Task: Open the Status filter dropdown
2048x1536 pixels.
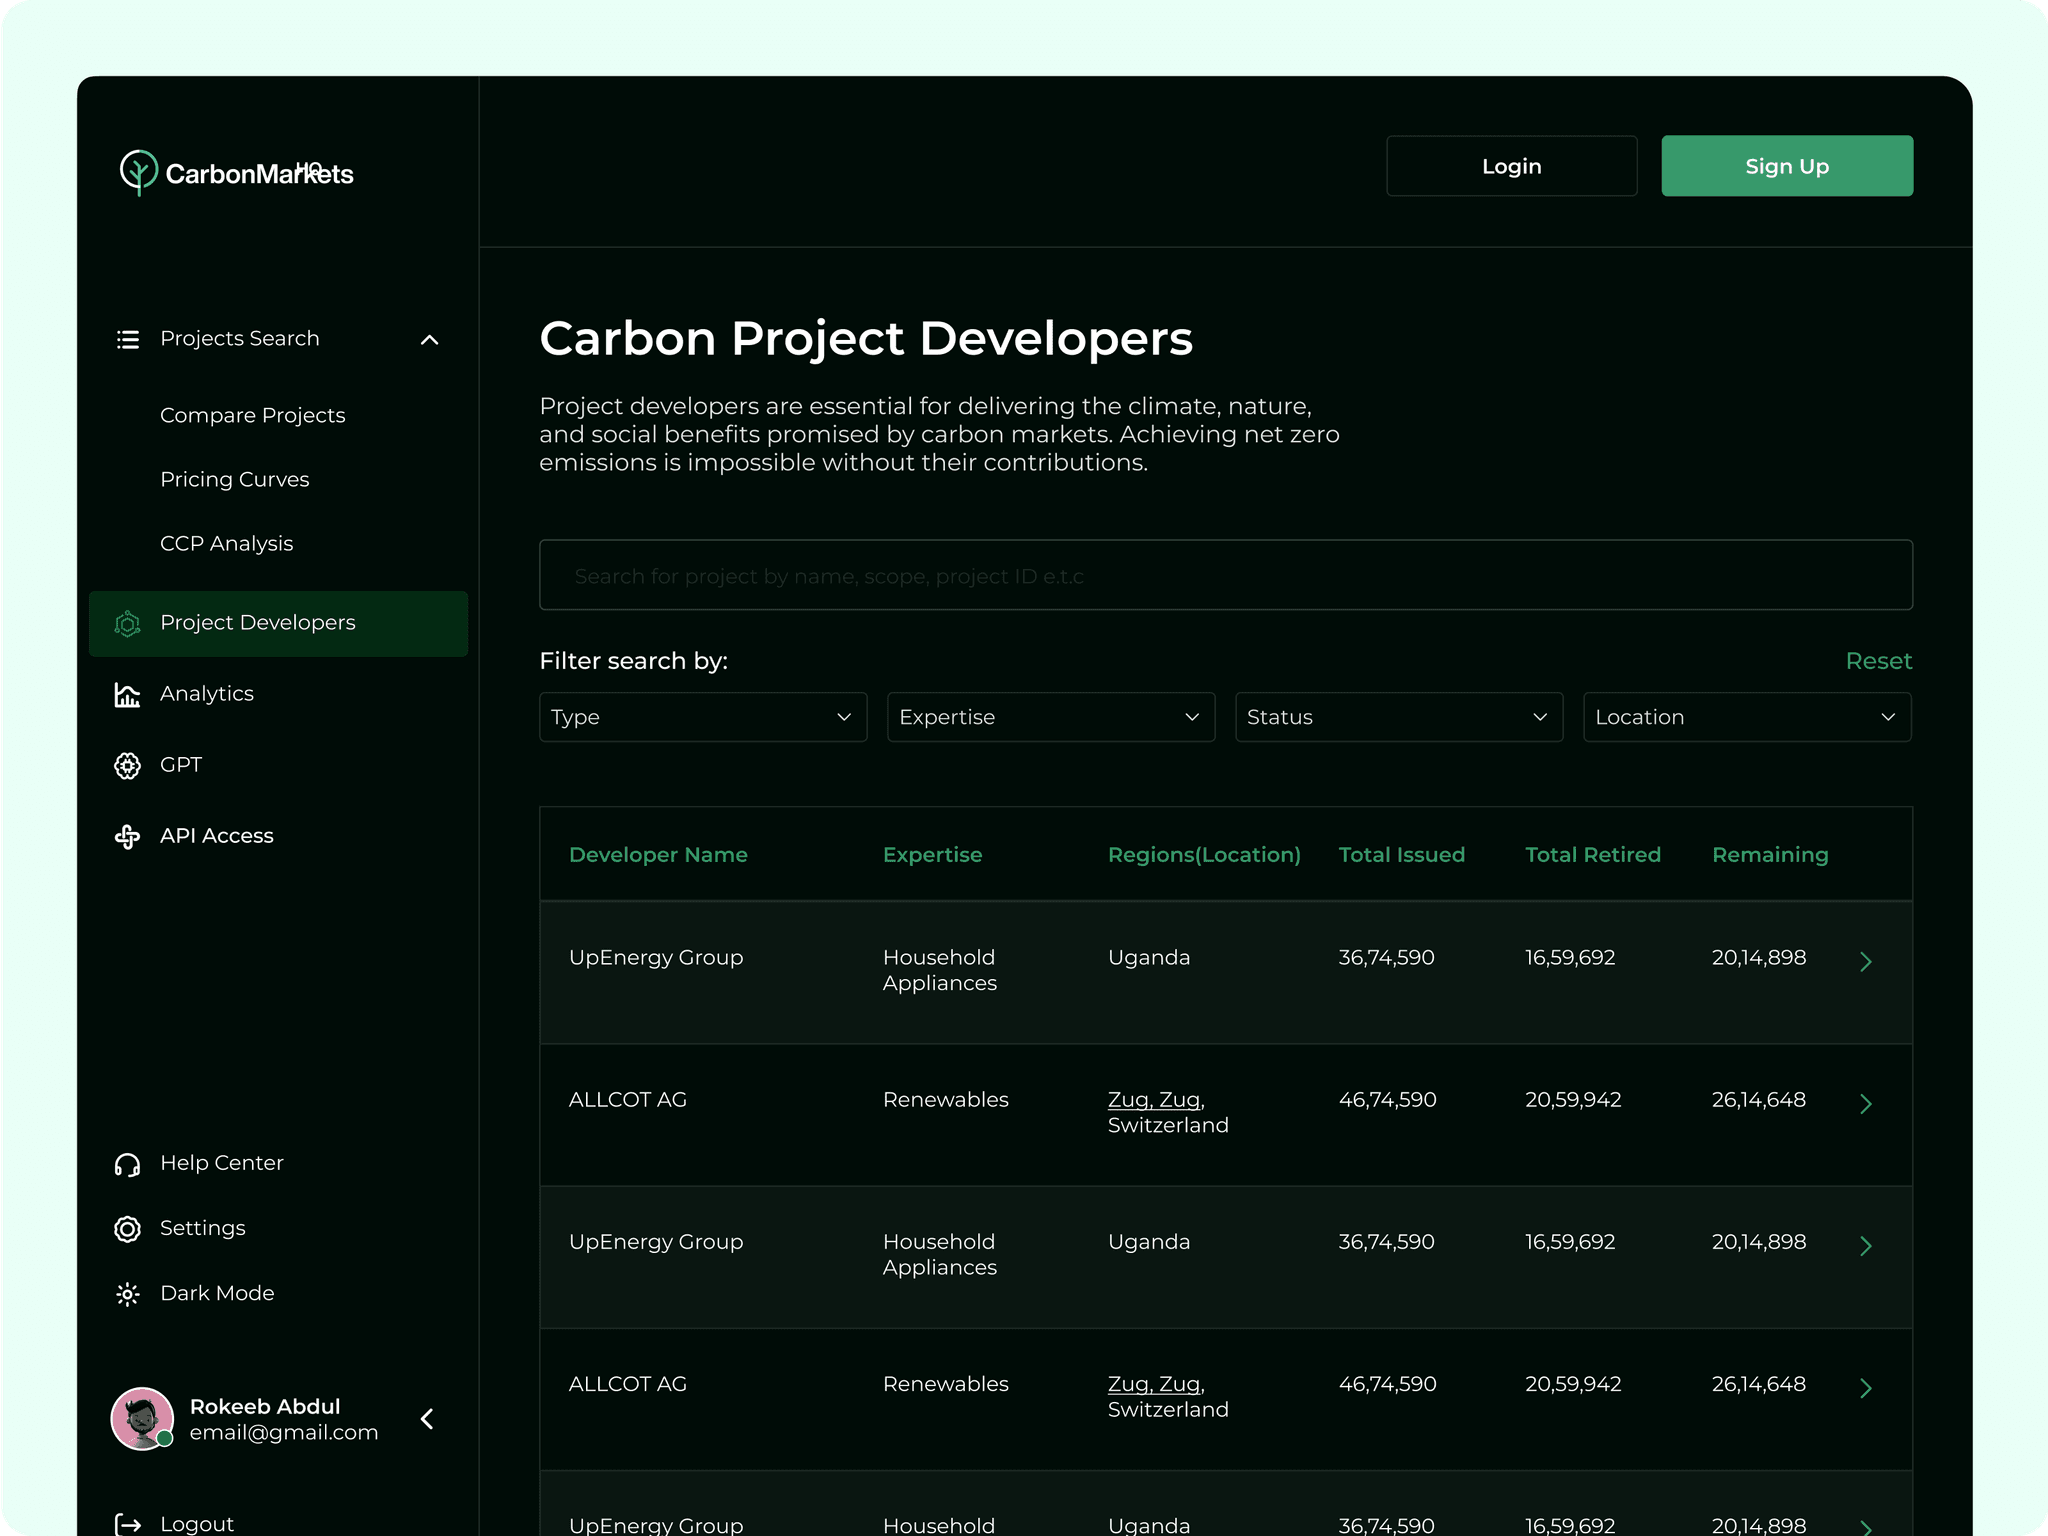Action: coord(1398,717)
